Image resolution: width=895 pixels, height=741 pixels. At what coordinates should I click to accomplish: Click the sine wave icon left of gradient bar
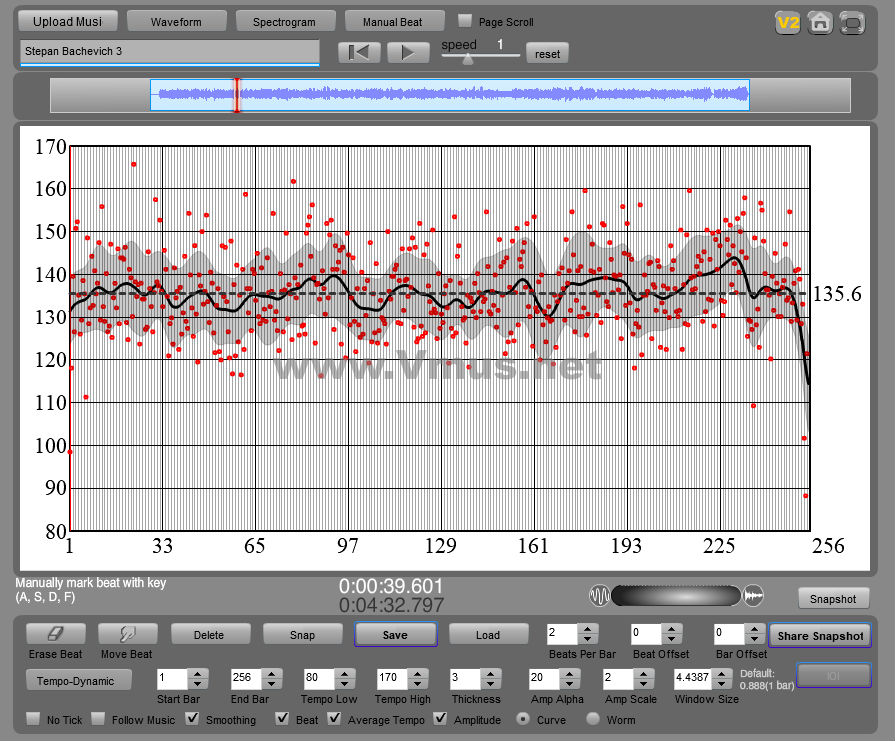click(x=599, y=596)
